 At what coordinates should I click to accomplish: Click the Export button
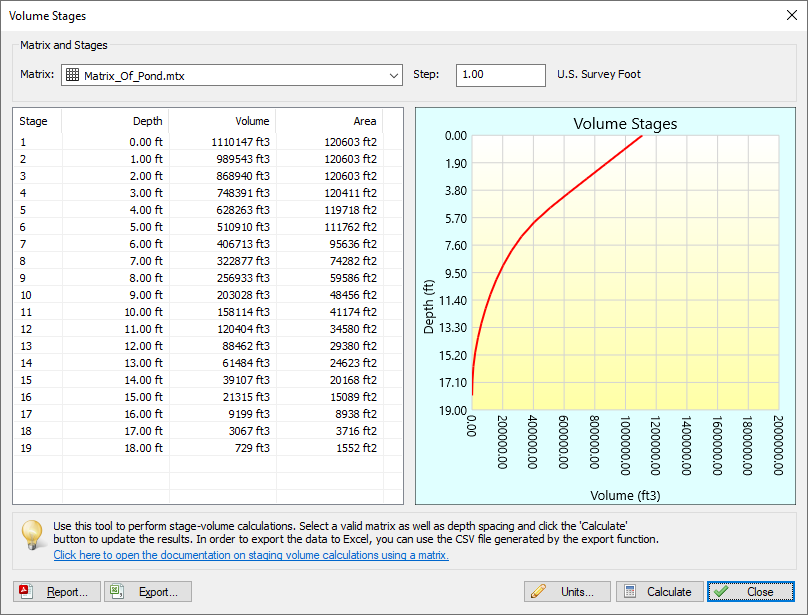[148, 591]
